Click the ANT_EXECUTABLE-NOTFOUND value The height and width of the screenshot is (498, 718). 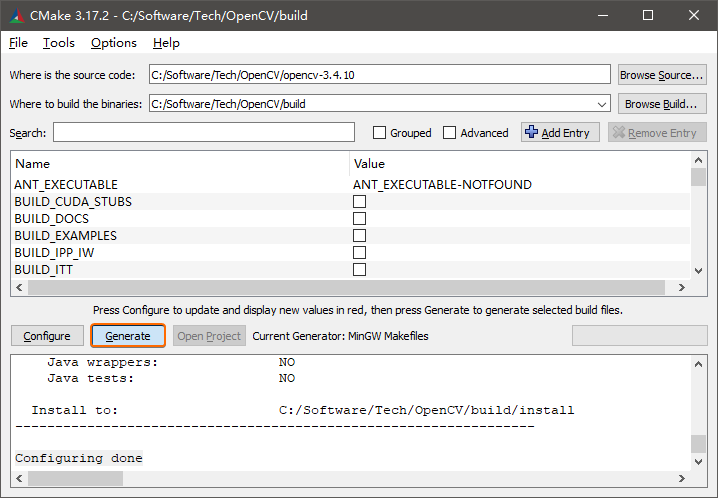pos(442,184)
